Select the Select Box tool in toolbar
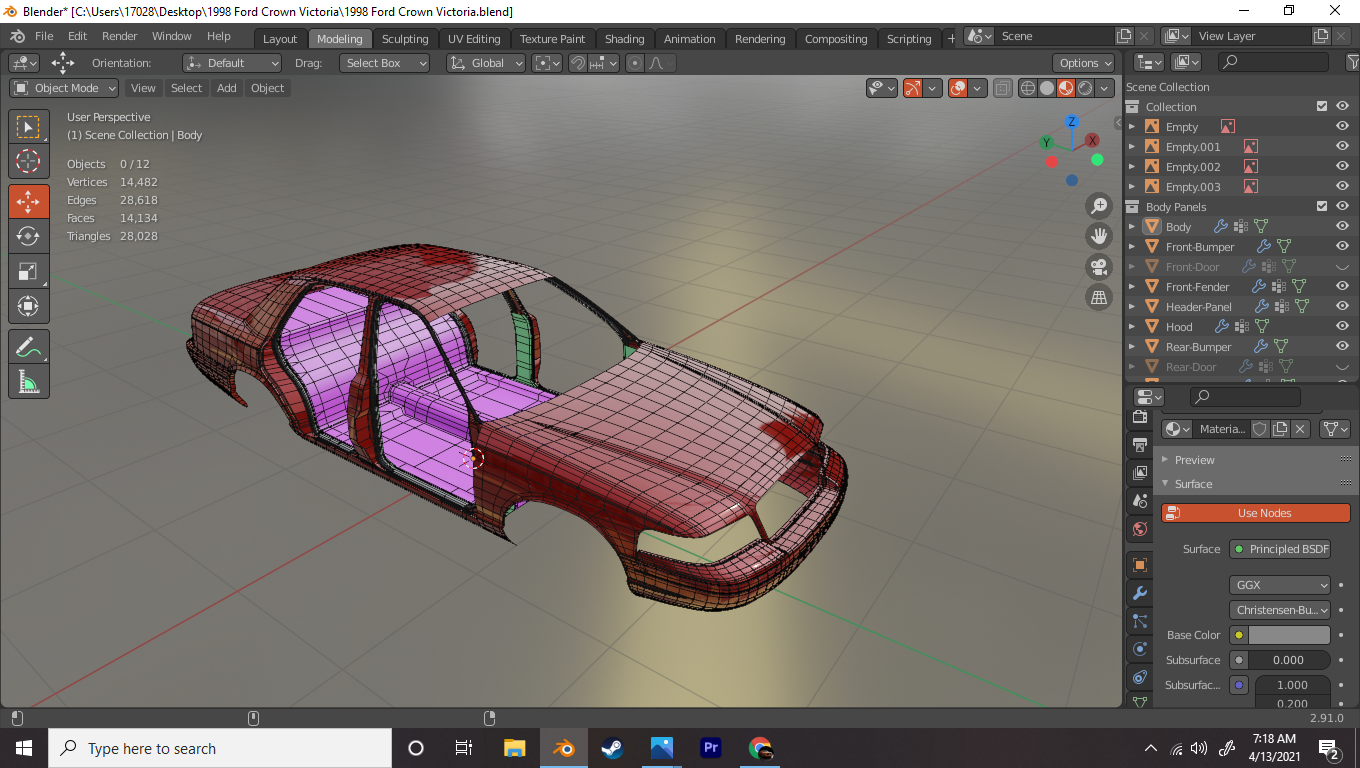This screenshot has height=768, width=1360. click(29, 127)
